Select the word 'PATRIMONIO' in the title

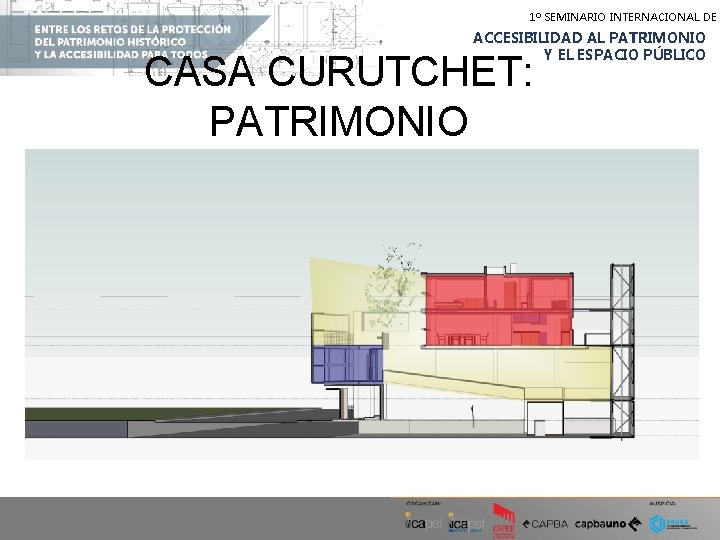click(x=339, y=121)
